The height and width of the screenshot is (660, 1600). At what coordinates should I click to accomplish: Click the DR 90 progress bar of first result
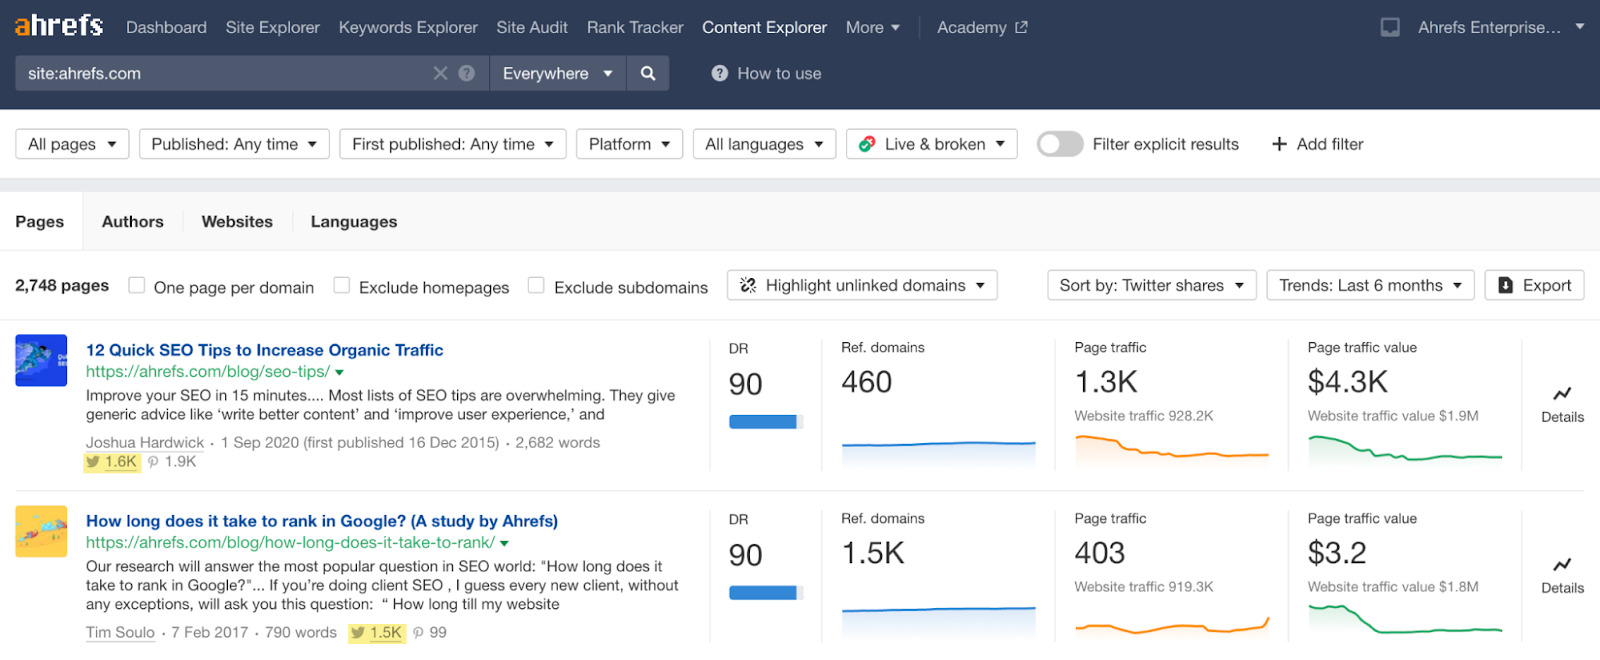click(765, 422)
